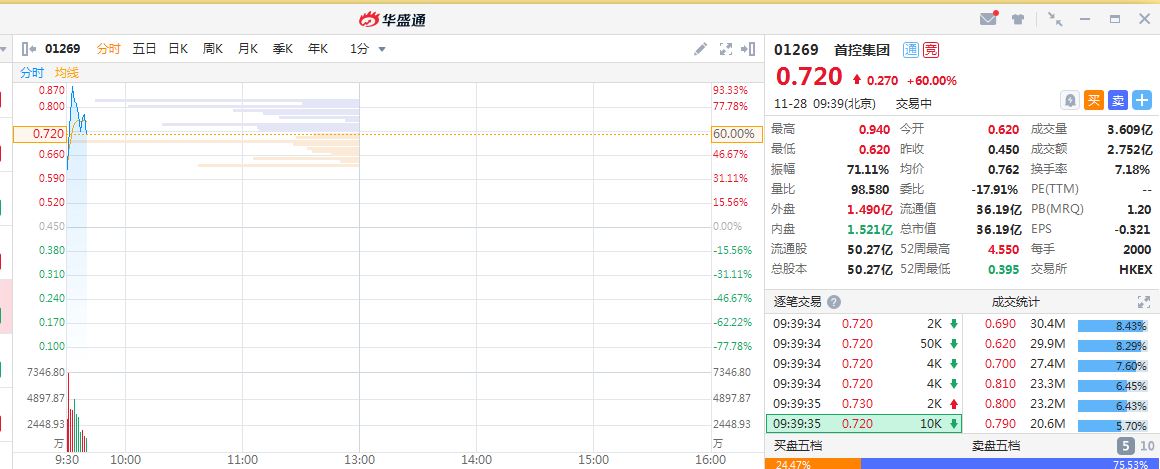Toggle the 分时 line legend
Viewport: 1160px width, 469px height.
coord(33,72)
